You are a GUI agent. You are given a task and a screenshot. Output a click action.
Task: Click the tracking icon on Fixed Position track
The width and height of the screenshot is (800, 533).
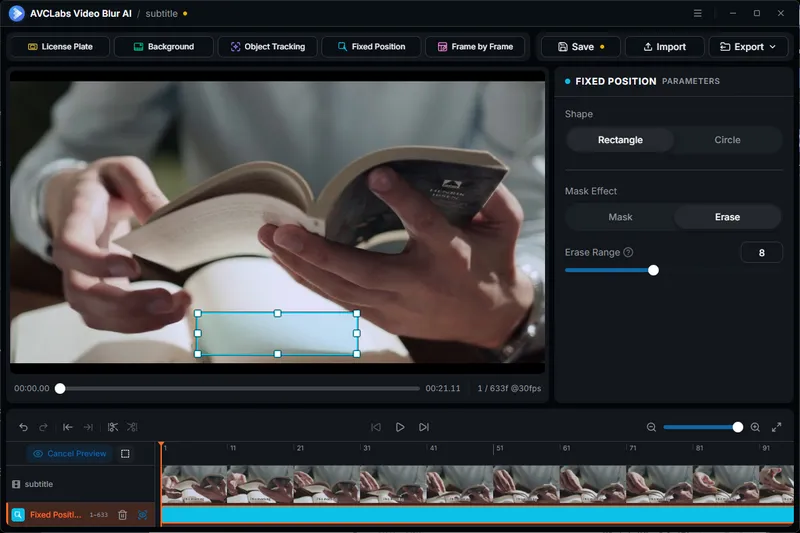(x=142, y=515)
